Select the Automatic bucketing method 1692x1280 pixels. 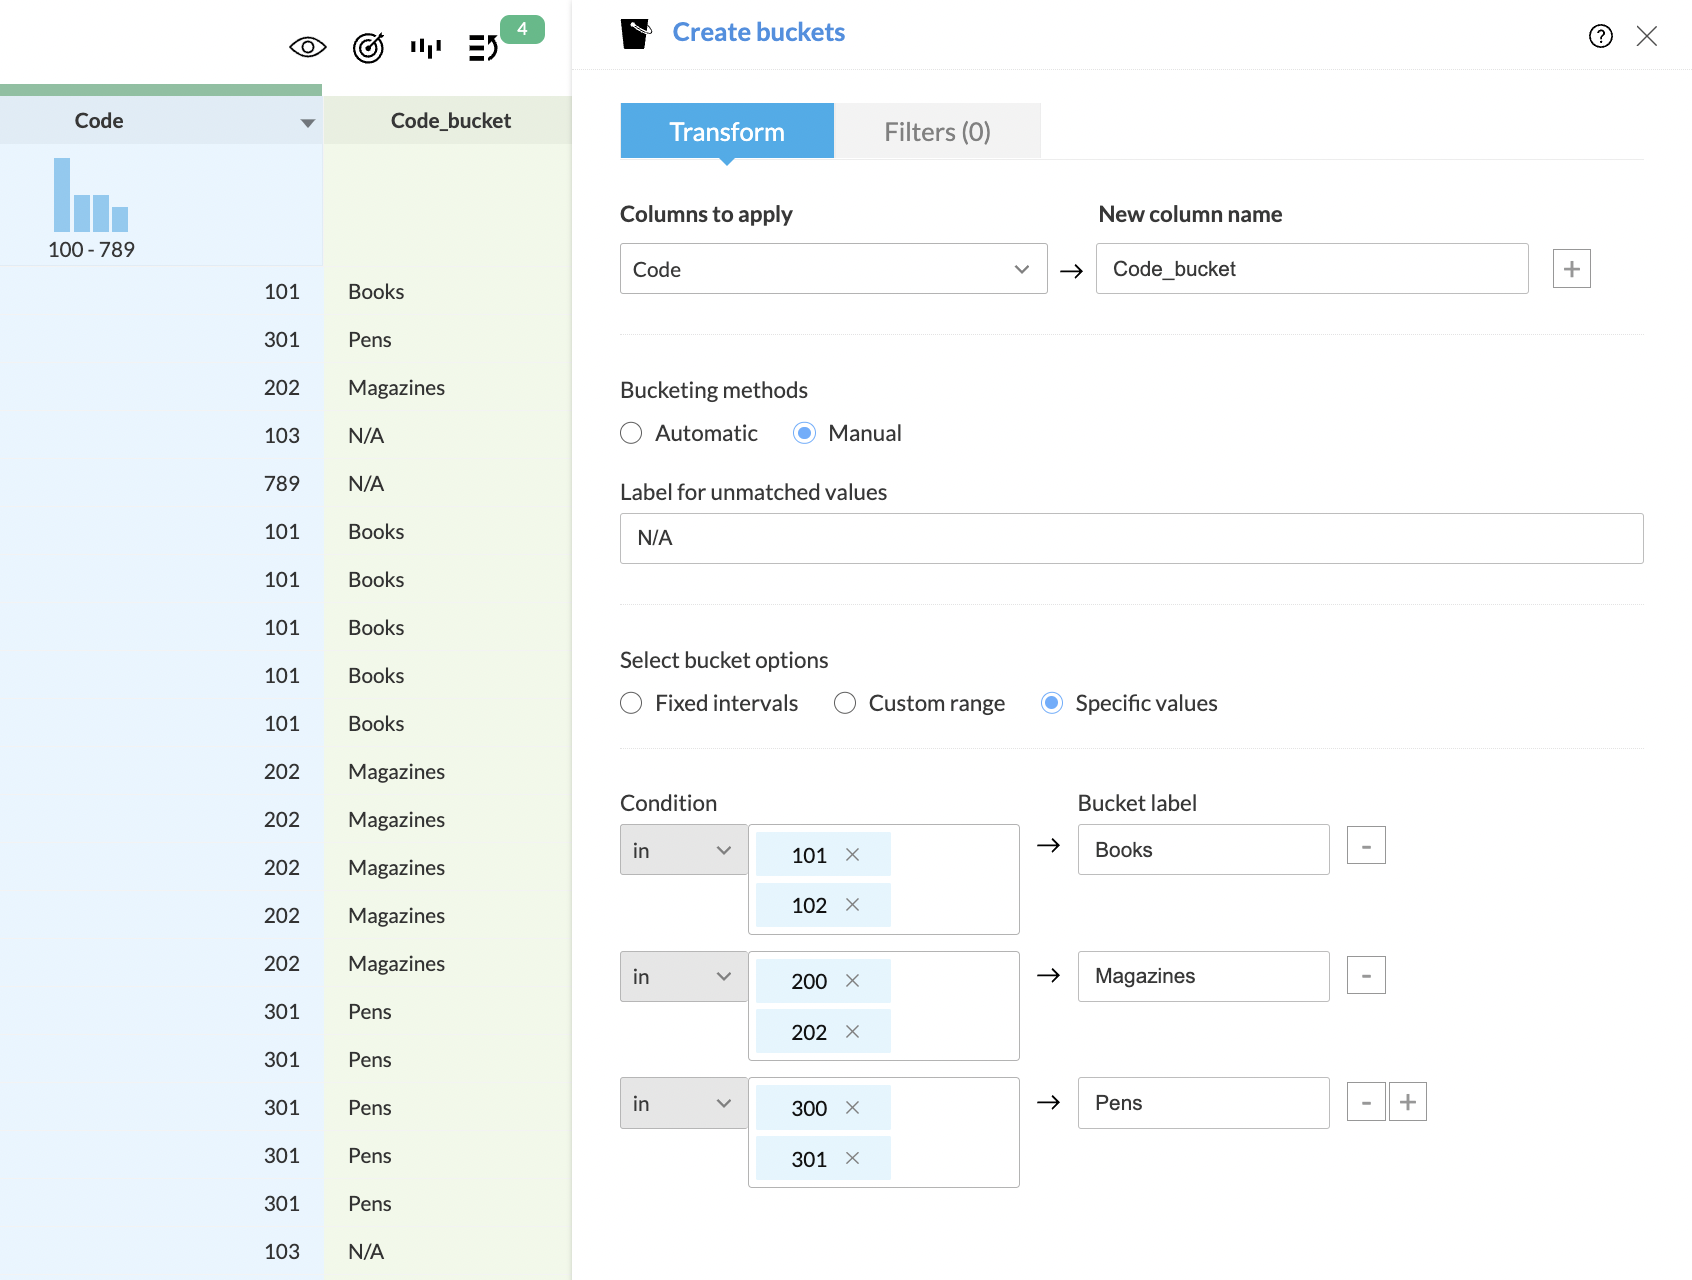point(631,433)
